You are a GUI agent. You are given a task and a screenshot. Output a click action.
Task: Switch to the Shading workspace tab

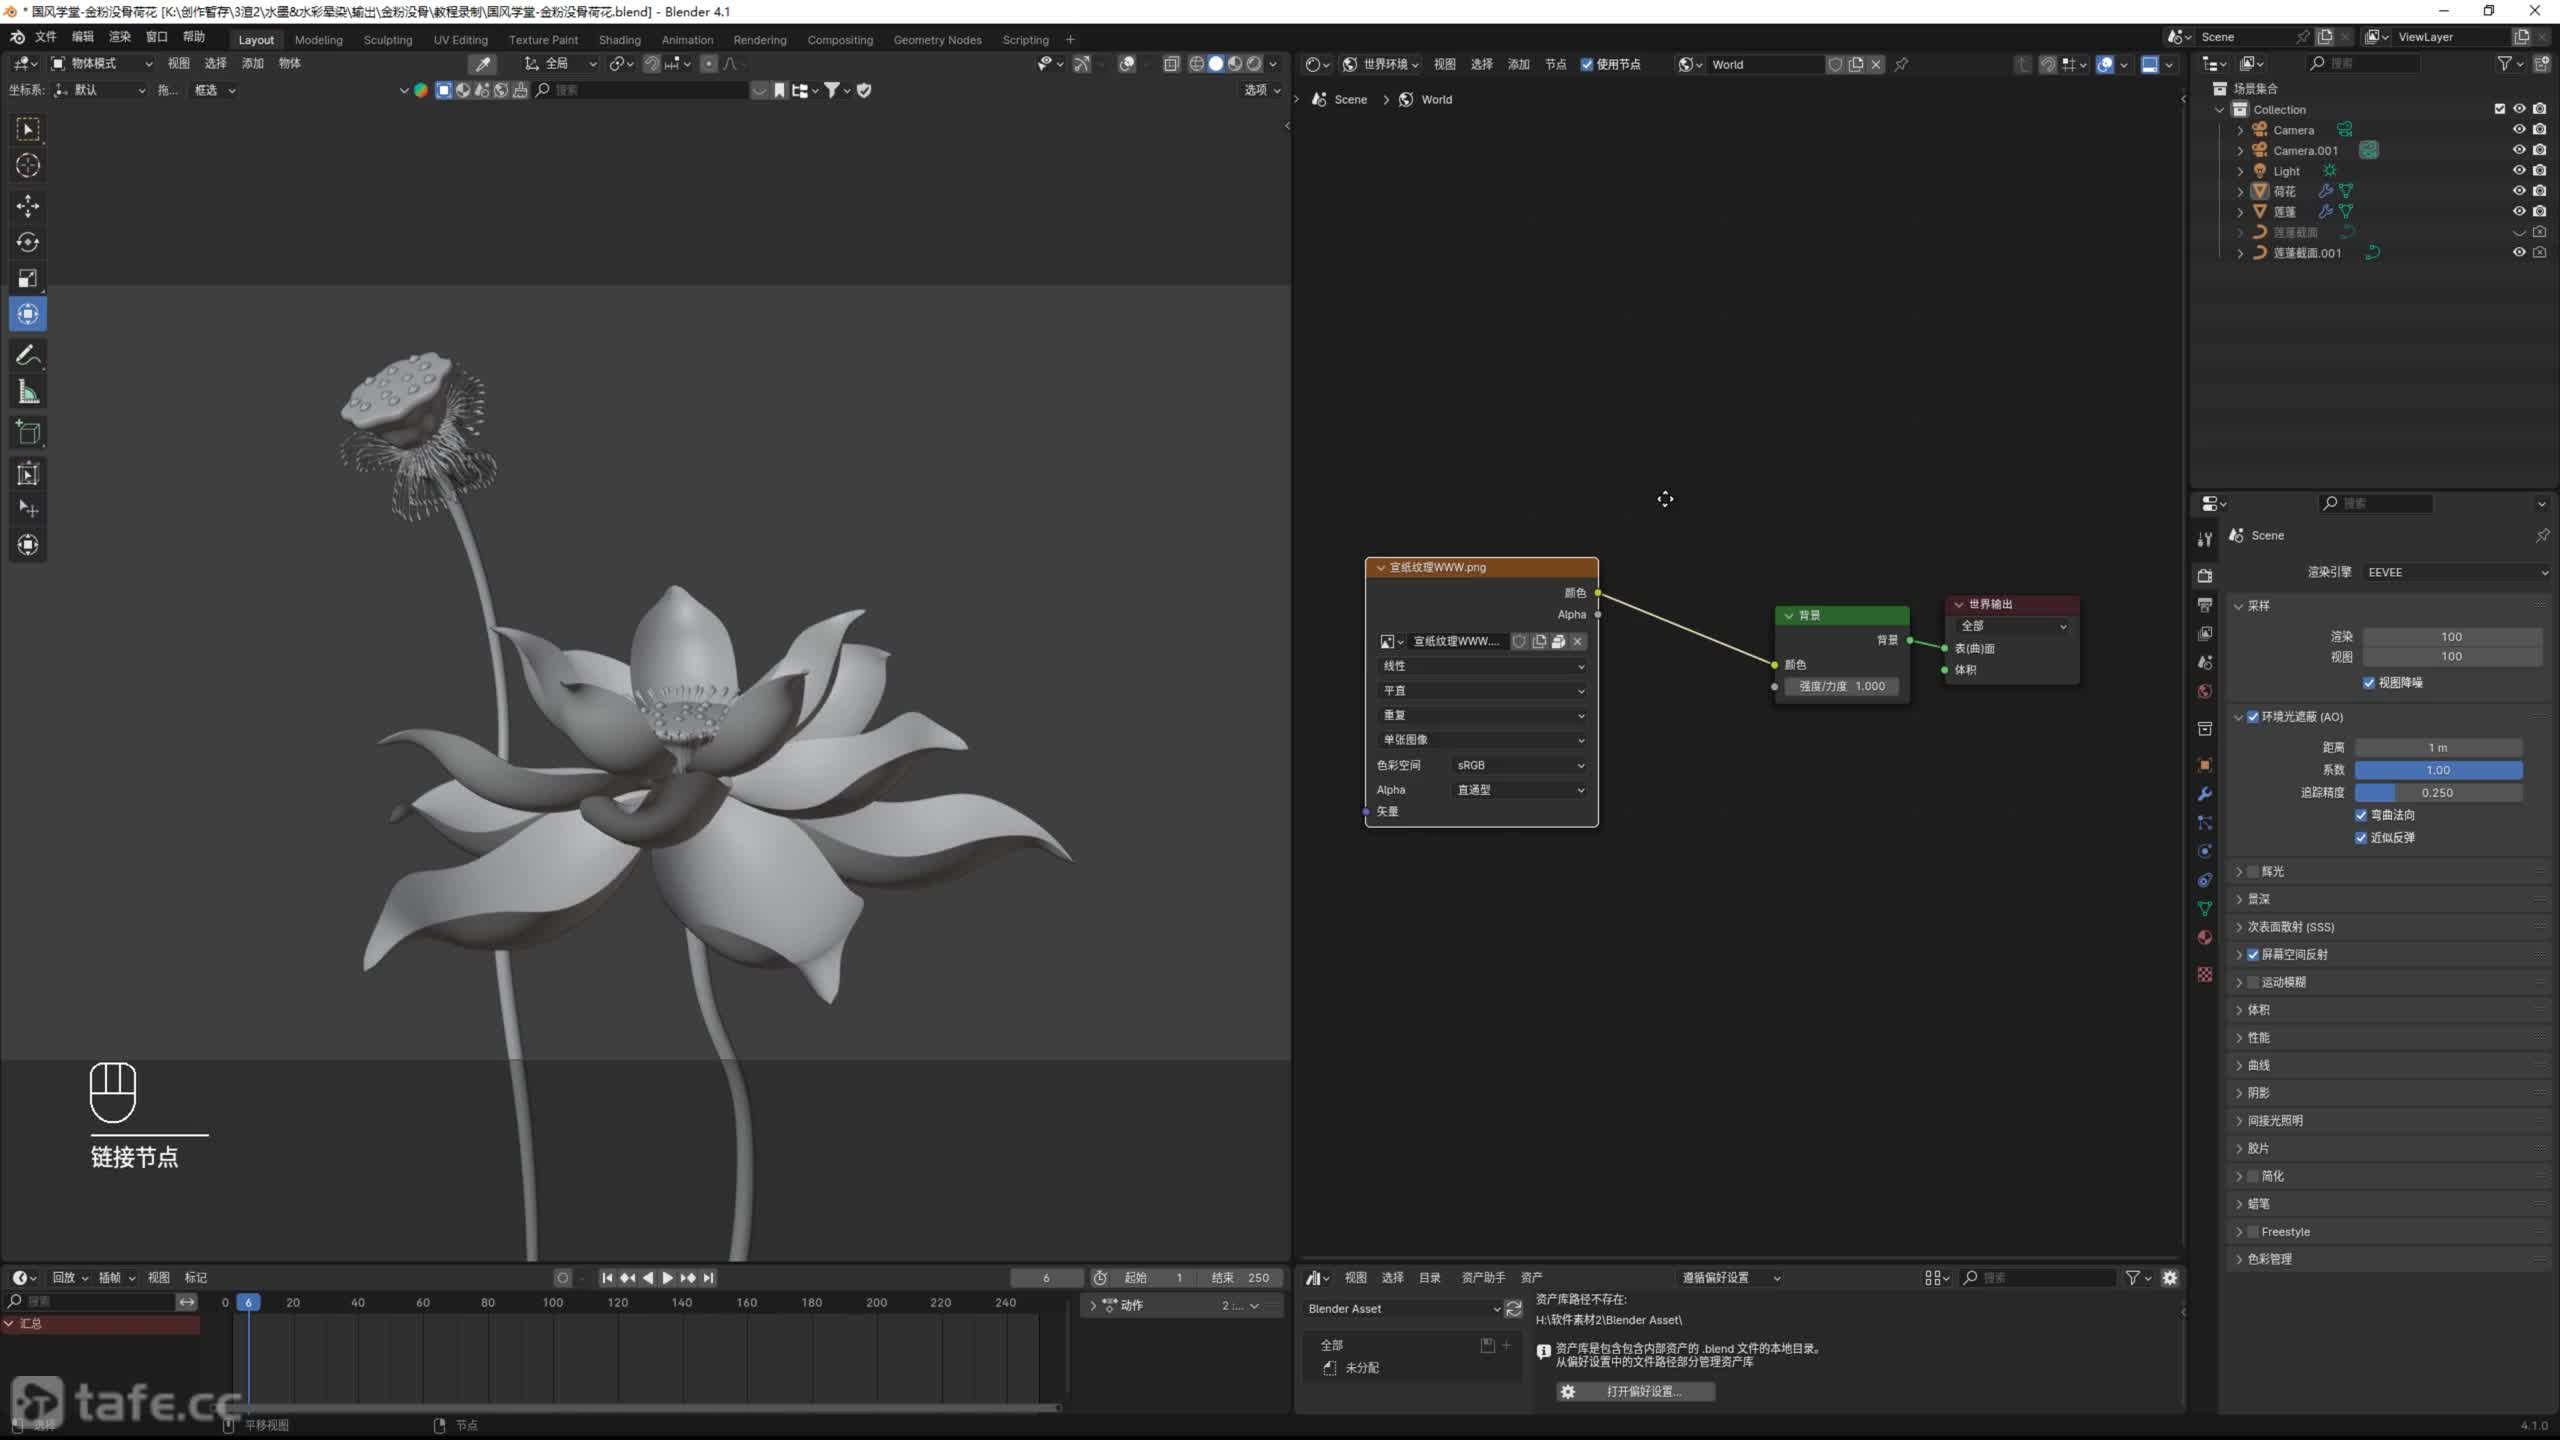pyautogui.click(x=619, y=40)
